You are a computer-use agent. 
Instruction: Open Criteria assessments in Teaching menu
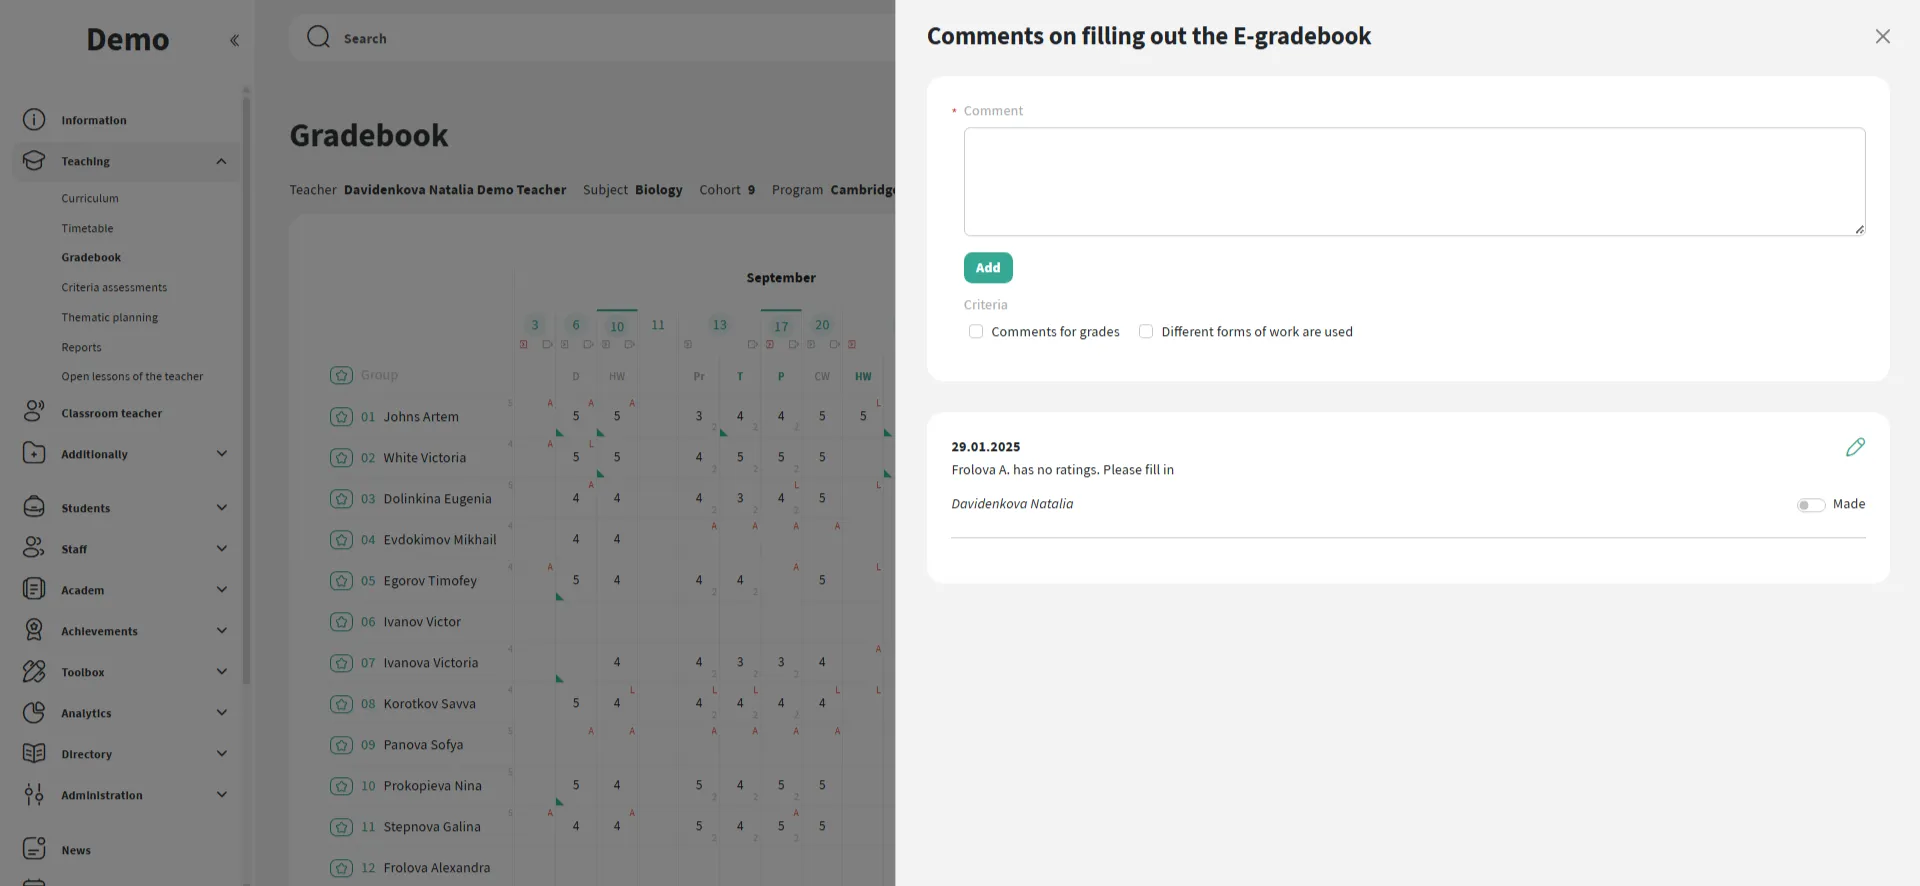point(114,288)
